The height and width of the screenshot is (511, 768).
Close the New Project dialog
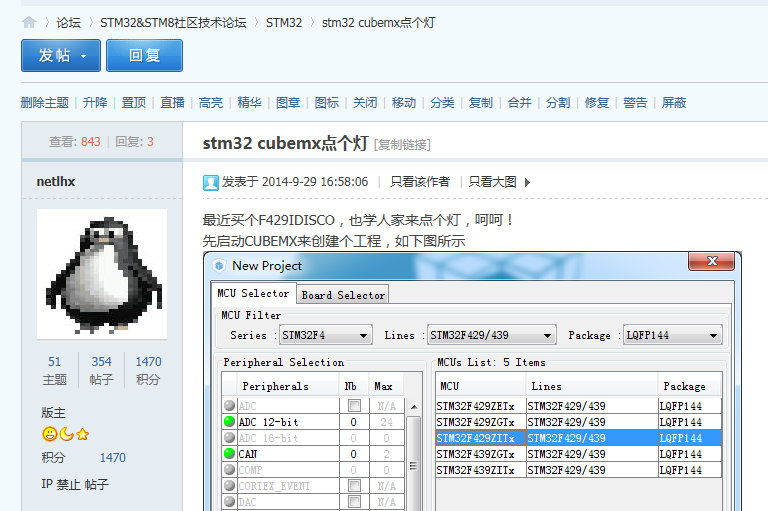pos(712,261)
